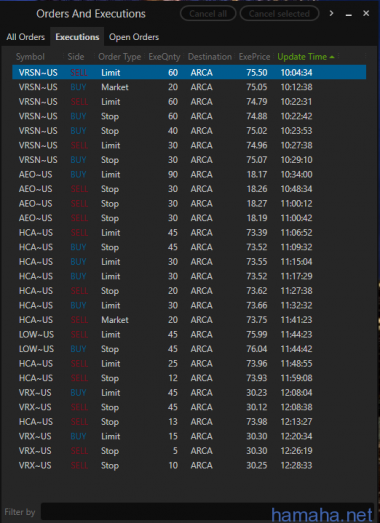Close the Orders And Executions window

click(x=366, y=13)
